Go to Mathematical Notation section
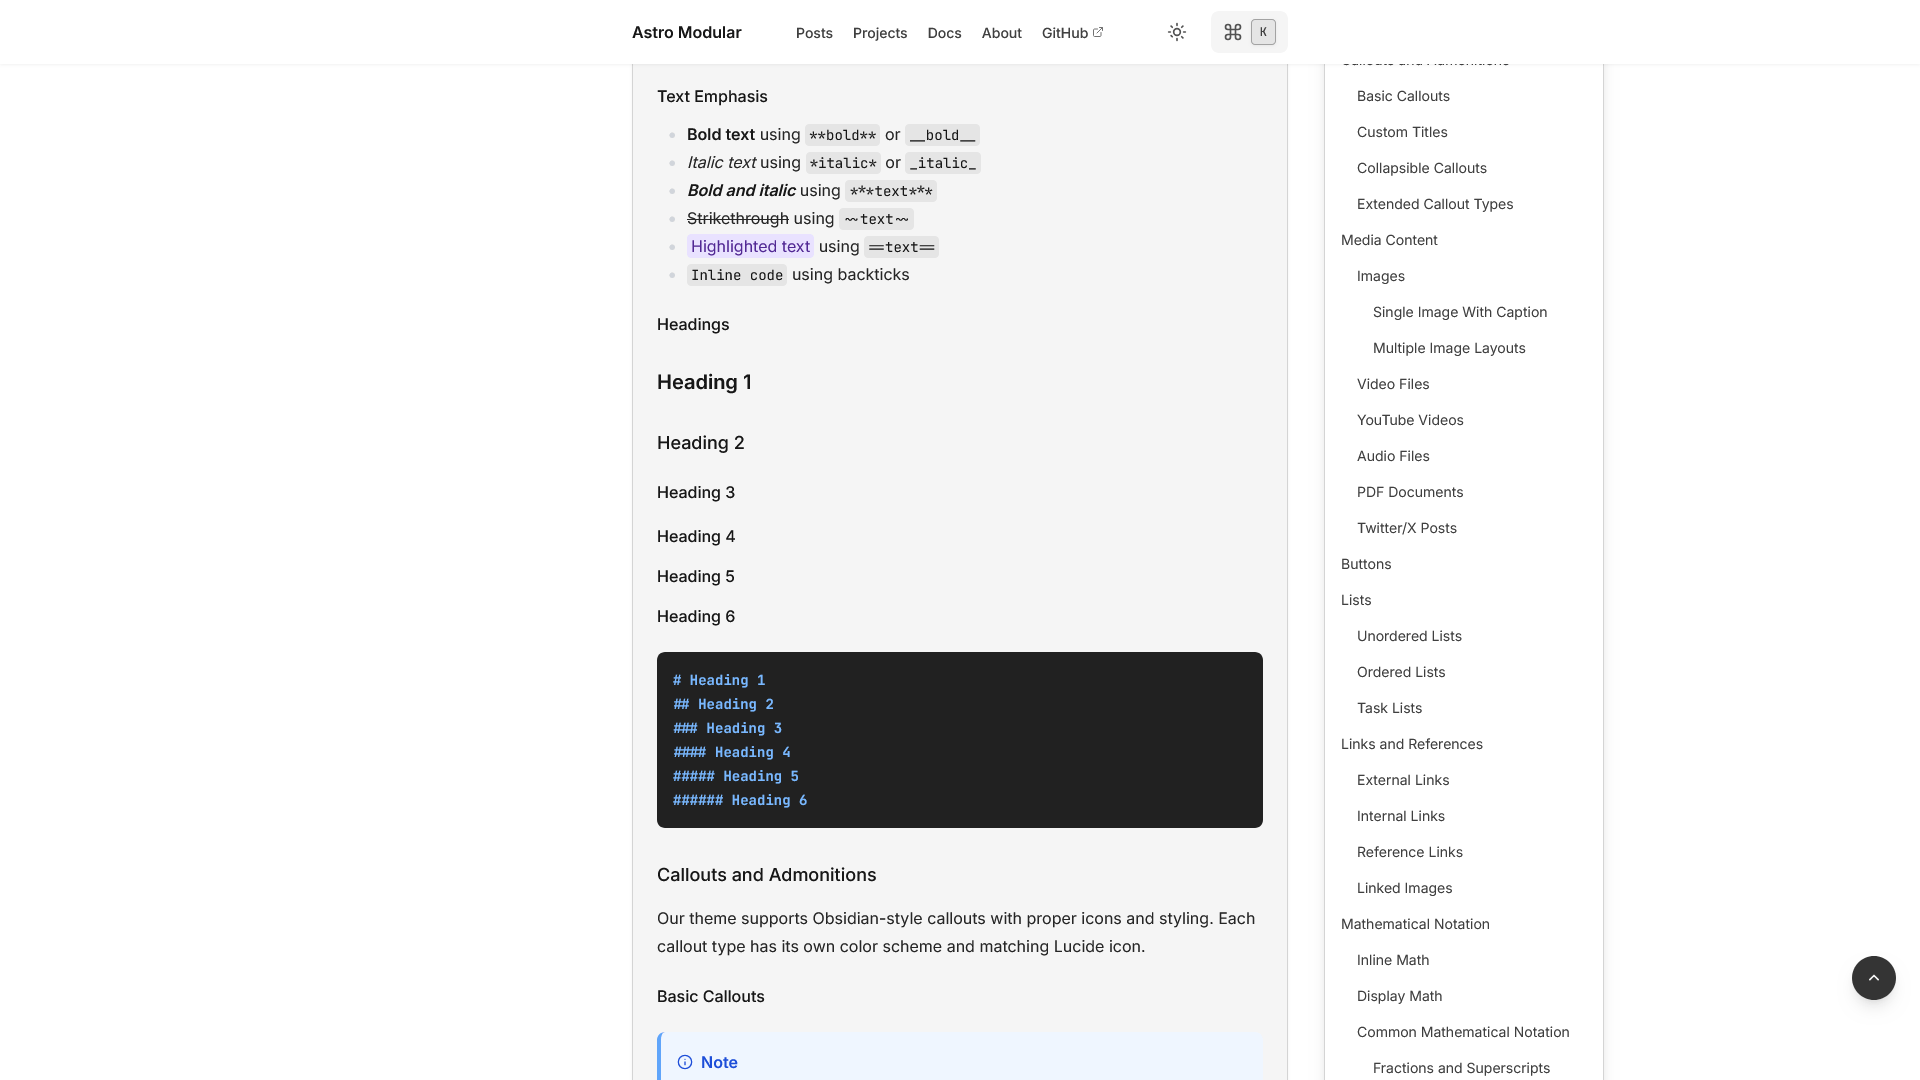 [x=1415, y=924]
